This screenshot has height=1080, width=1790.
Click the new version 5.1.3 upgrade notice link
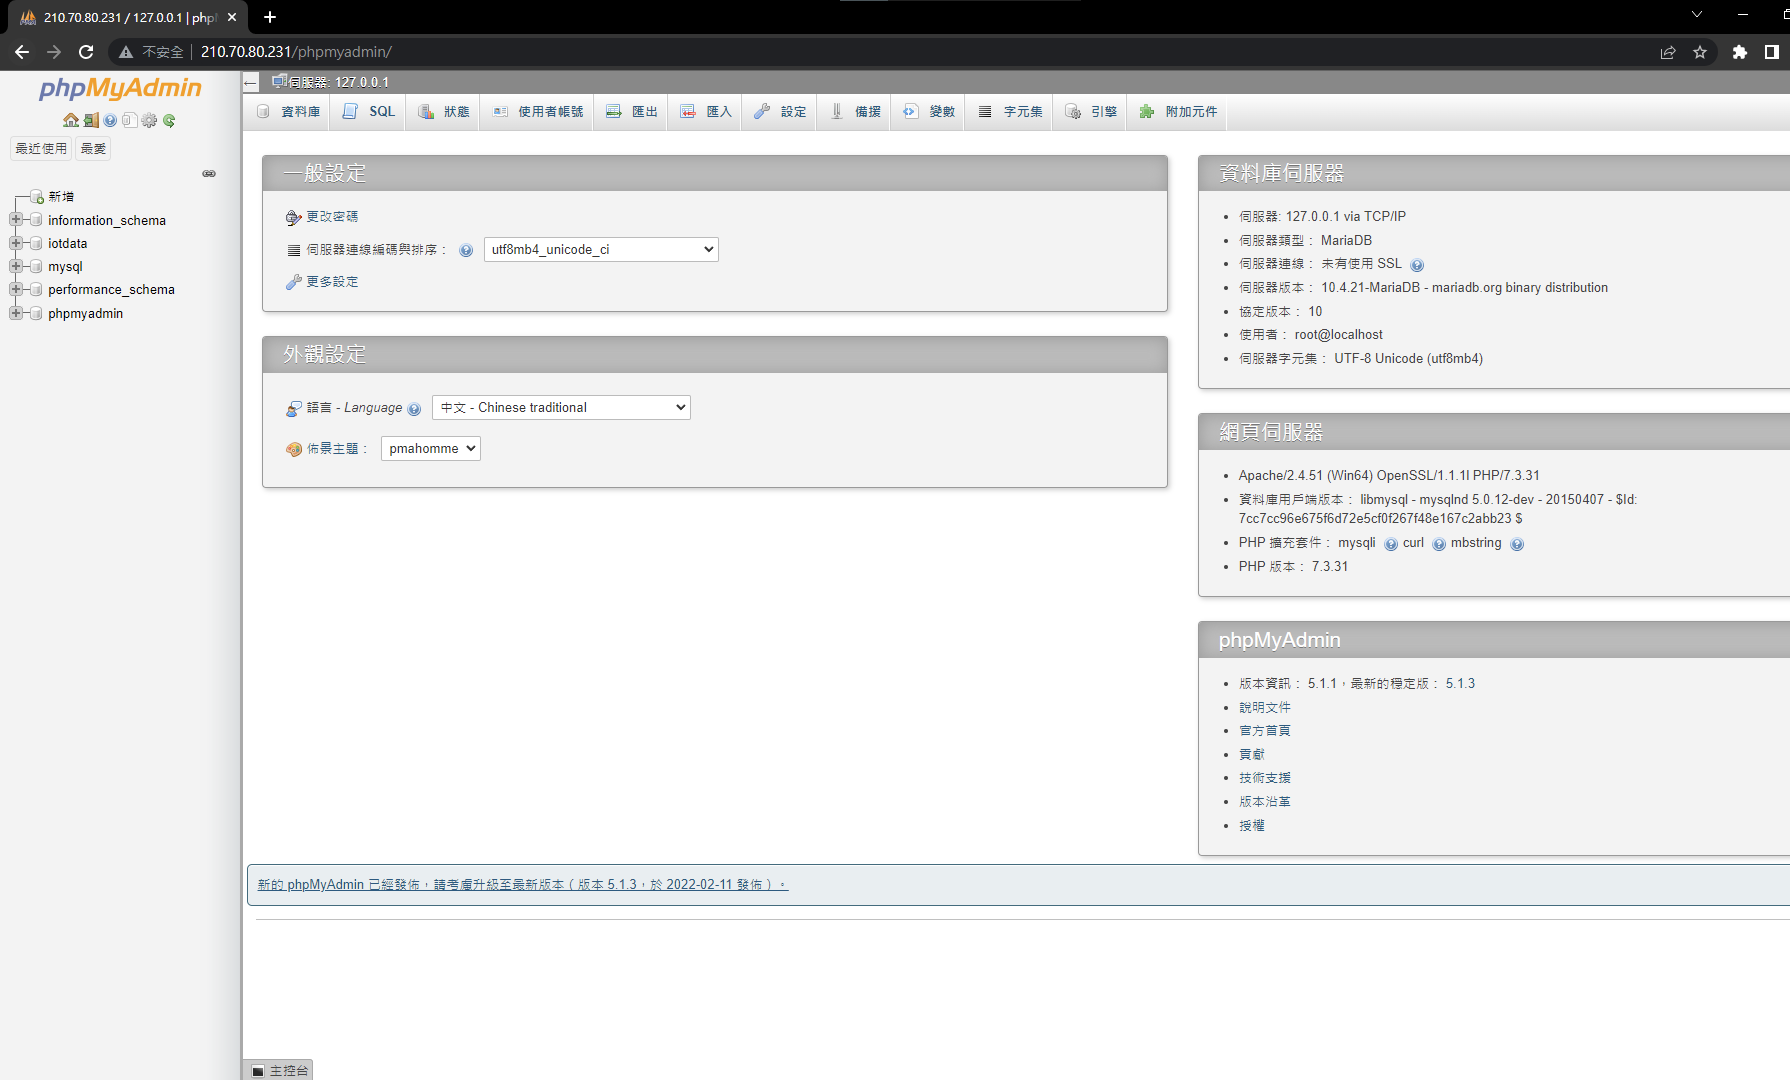tap(523, 885)
